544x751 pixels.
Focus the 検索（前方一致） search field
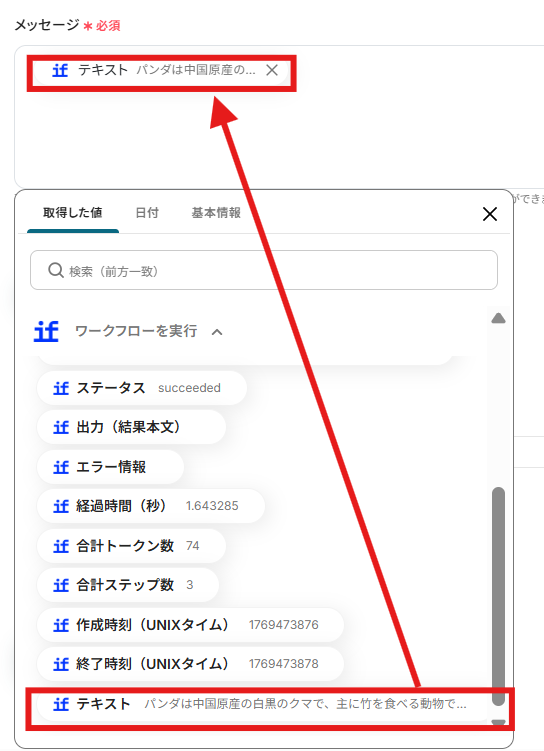tap(264, 270)
